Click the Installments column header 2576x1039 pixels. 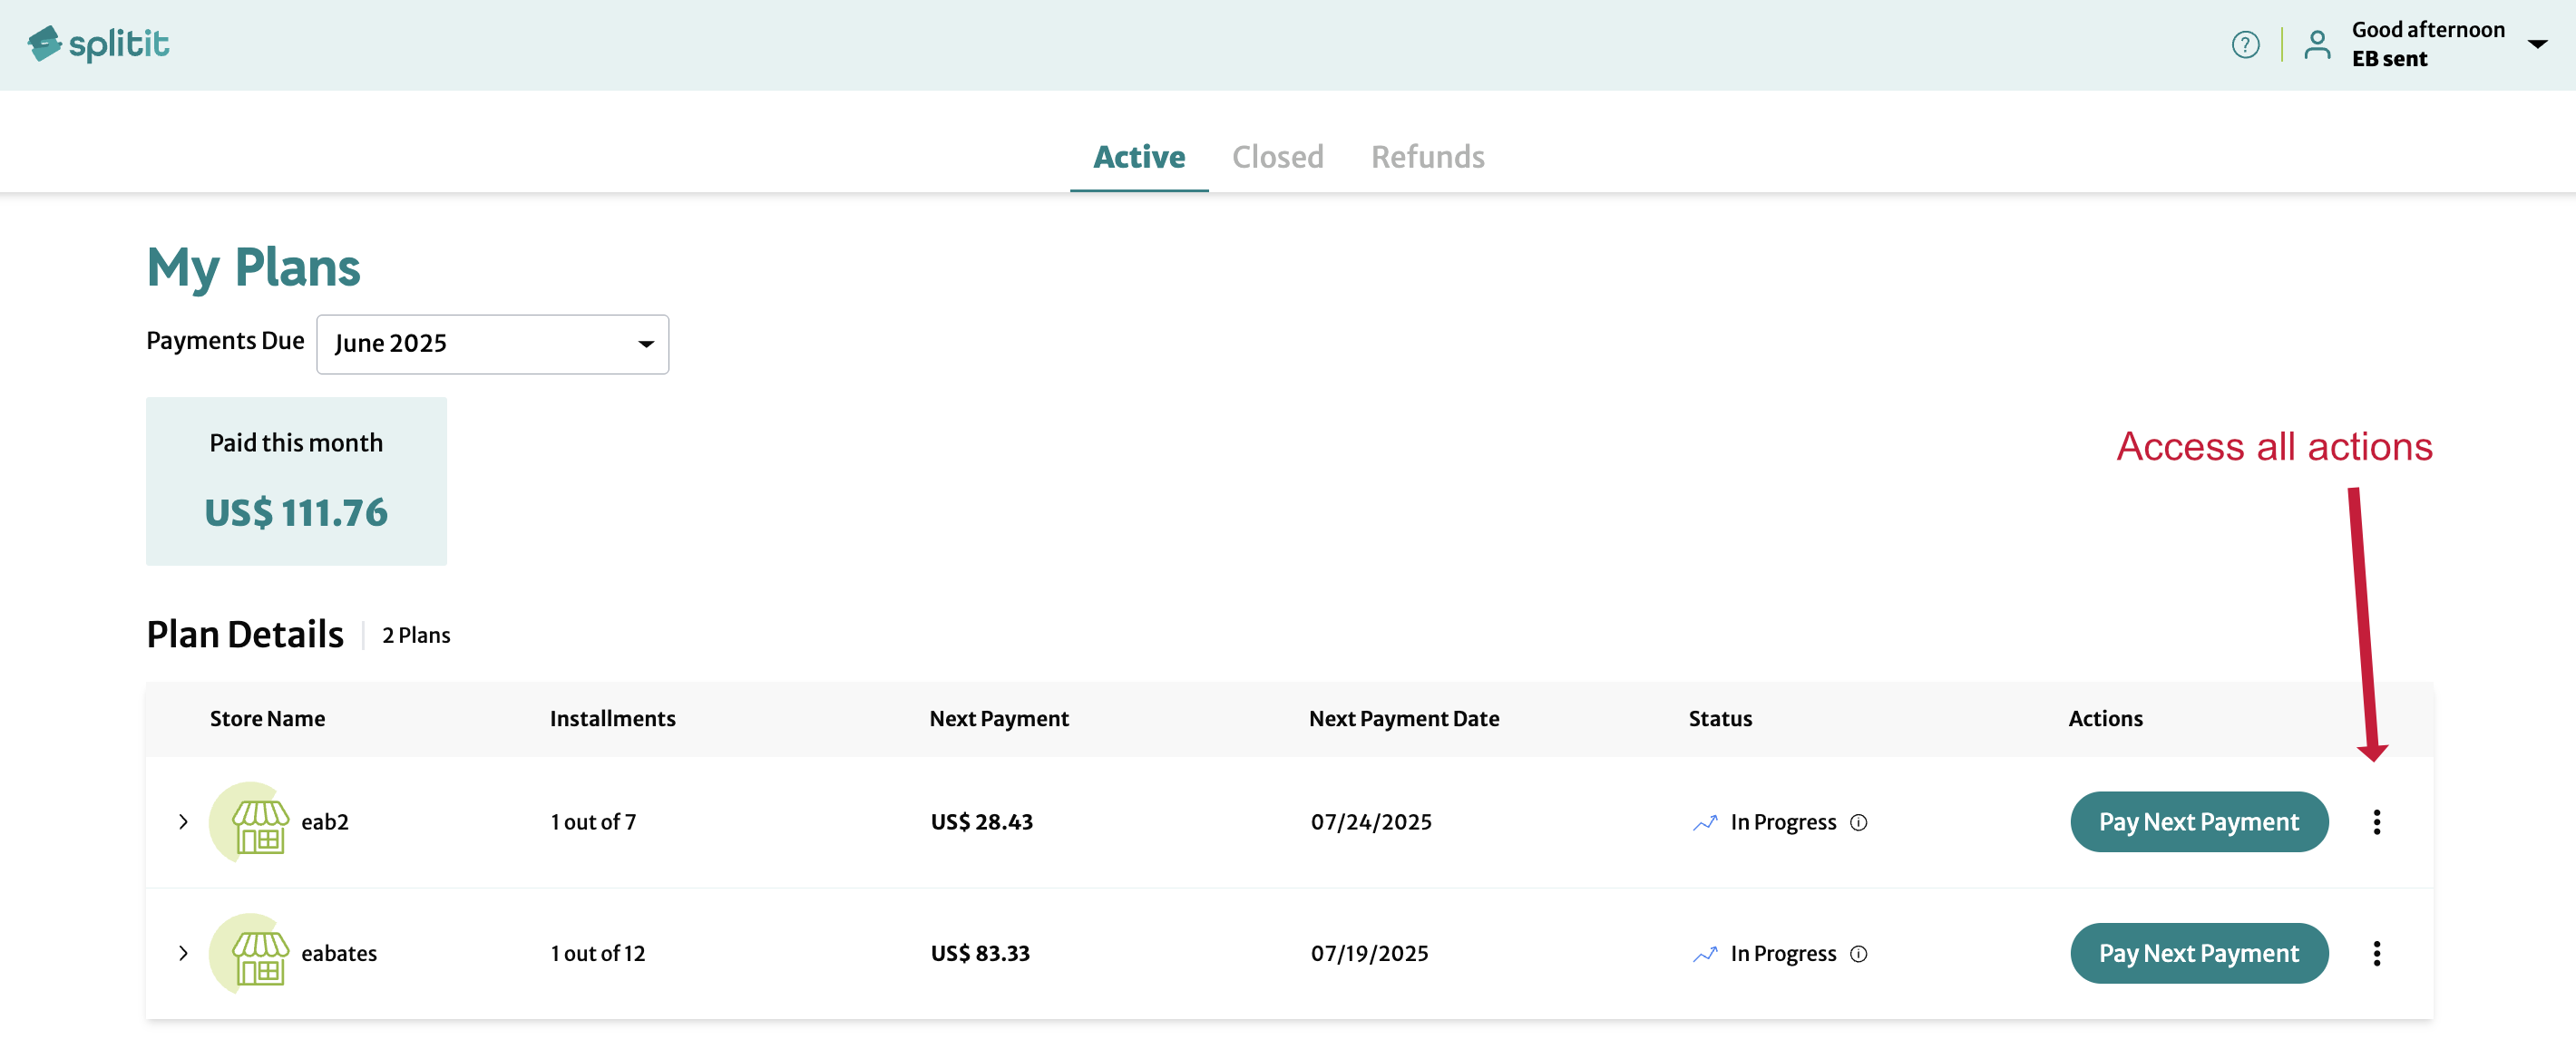point(612,718)
